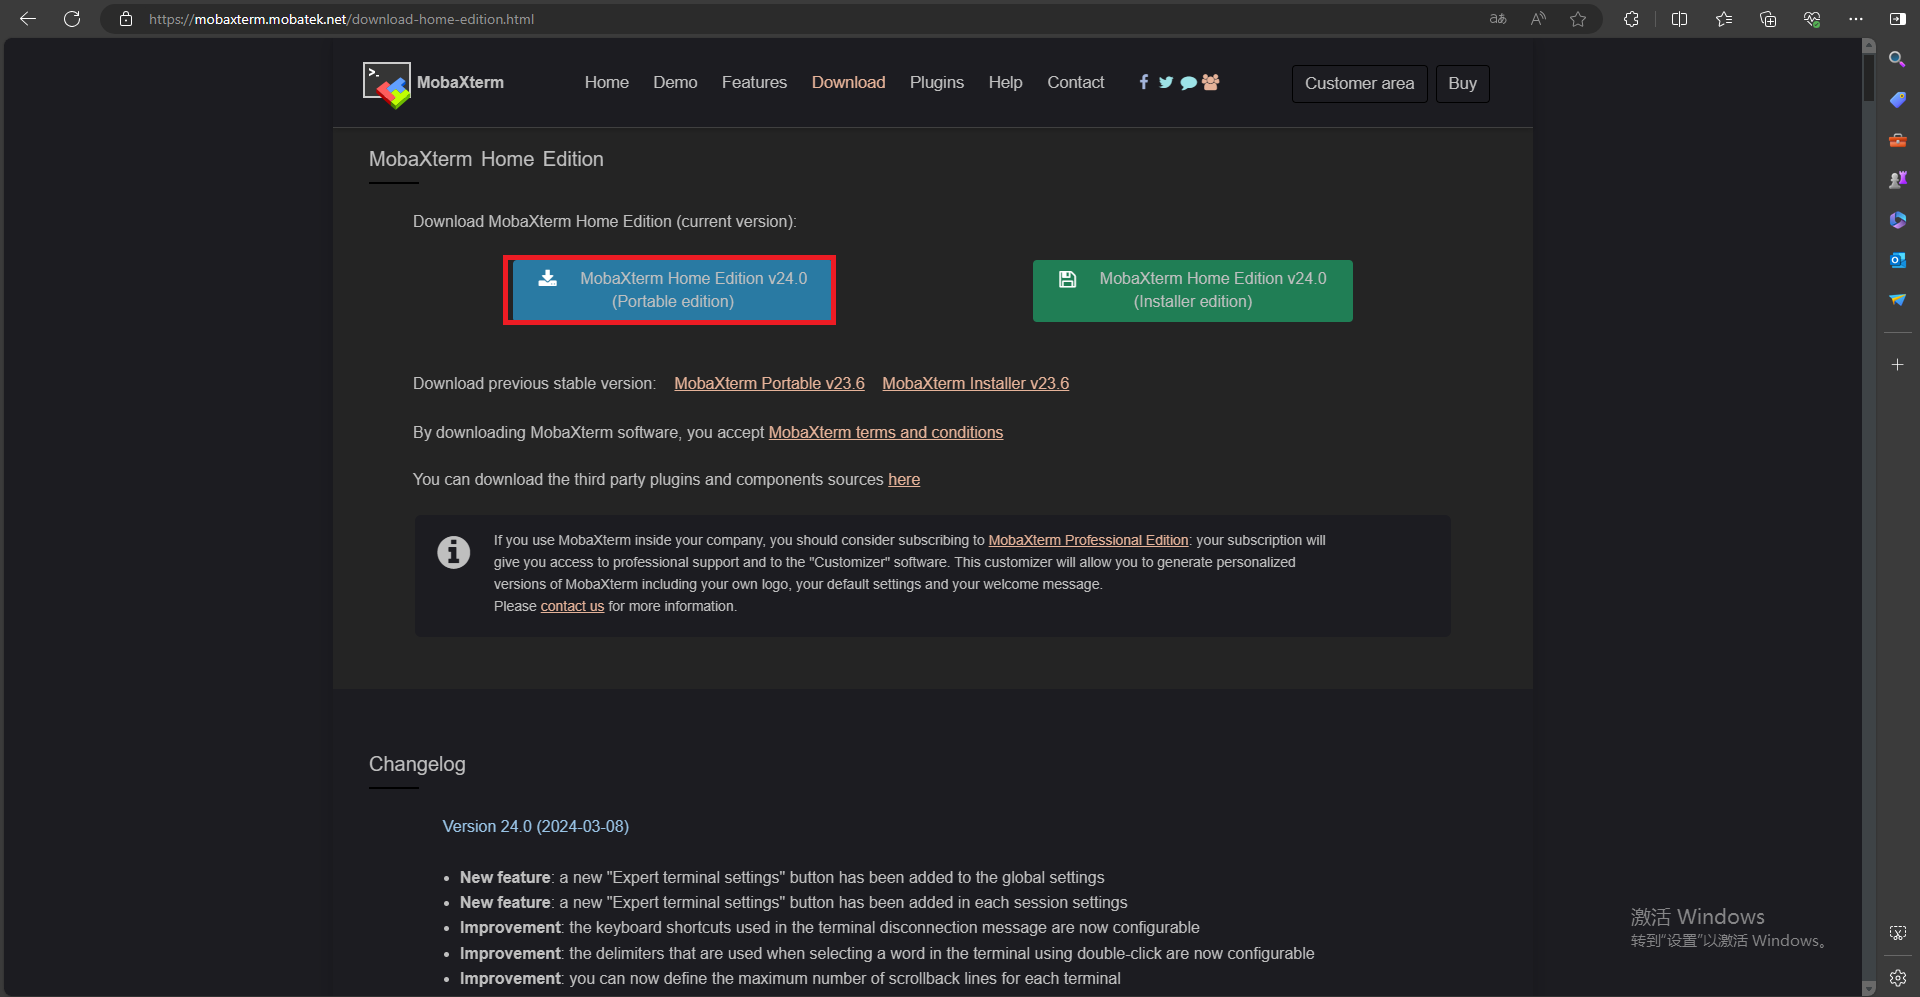Screen dimensions: 1920x997
Task: Open split screen view
Action: click(1679, 19)
